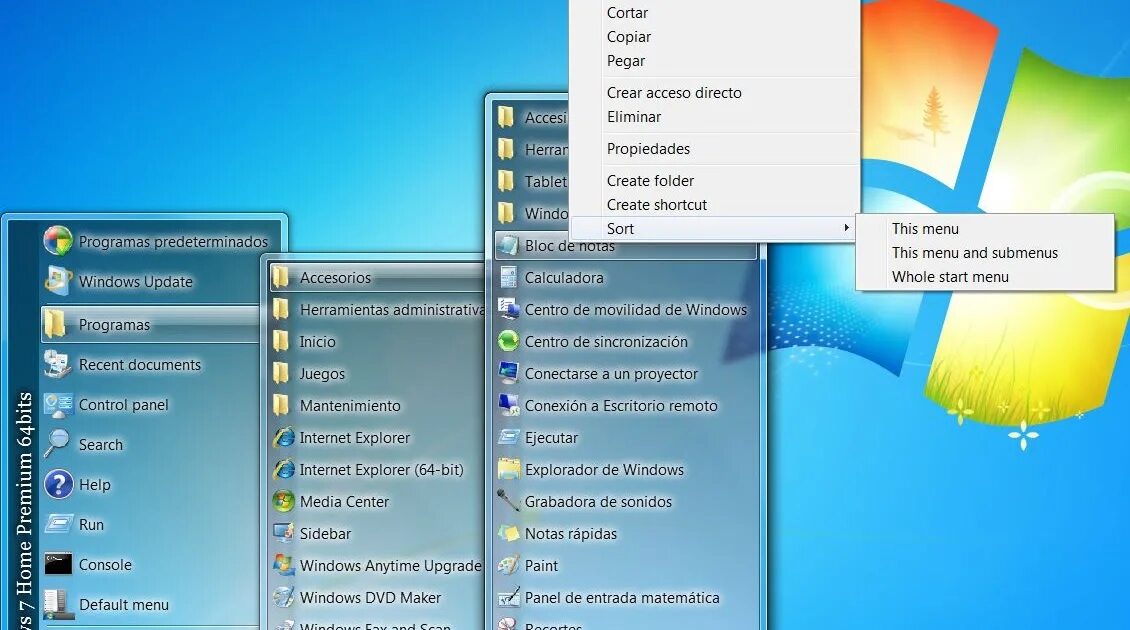Select Create shortcut menu entry
The height and width of the screenshot is (630, 1130).
657,205
